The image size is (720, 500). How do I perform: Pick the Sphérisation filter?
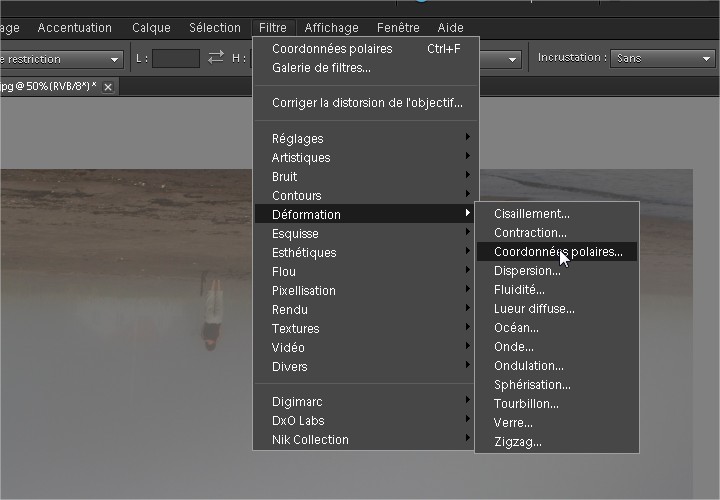click(x=532, y=385)
